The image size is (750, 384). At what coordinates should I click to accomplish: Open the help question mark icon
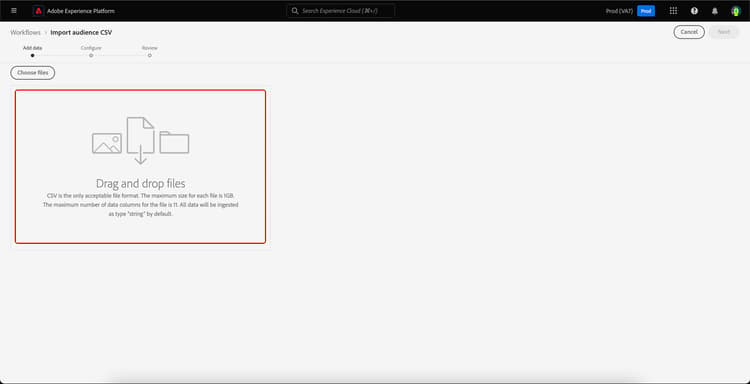pyautogui.click(x=694, y=11)
